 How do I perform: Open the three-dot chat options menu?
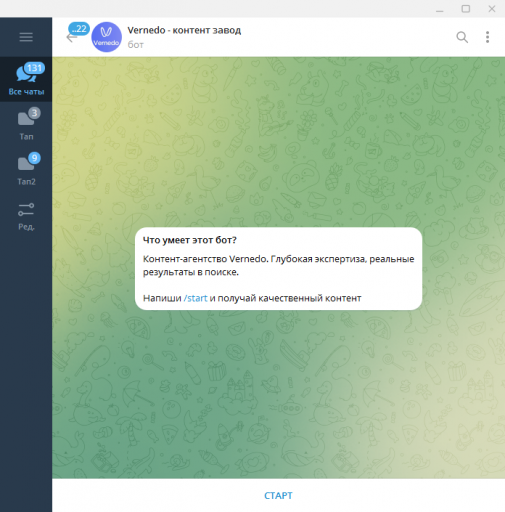(487, 37)
